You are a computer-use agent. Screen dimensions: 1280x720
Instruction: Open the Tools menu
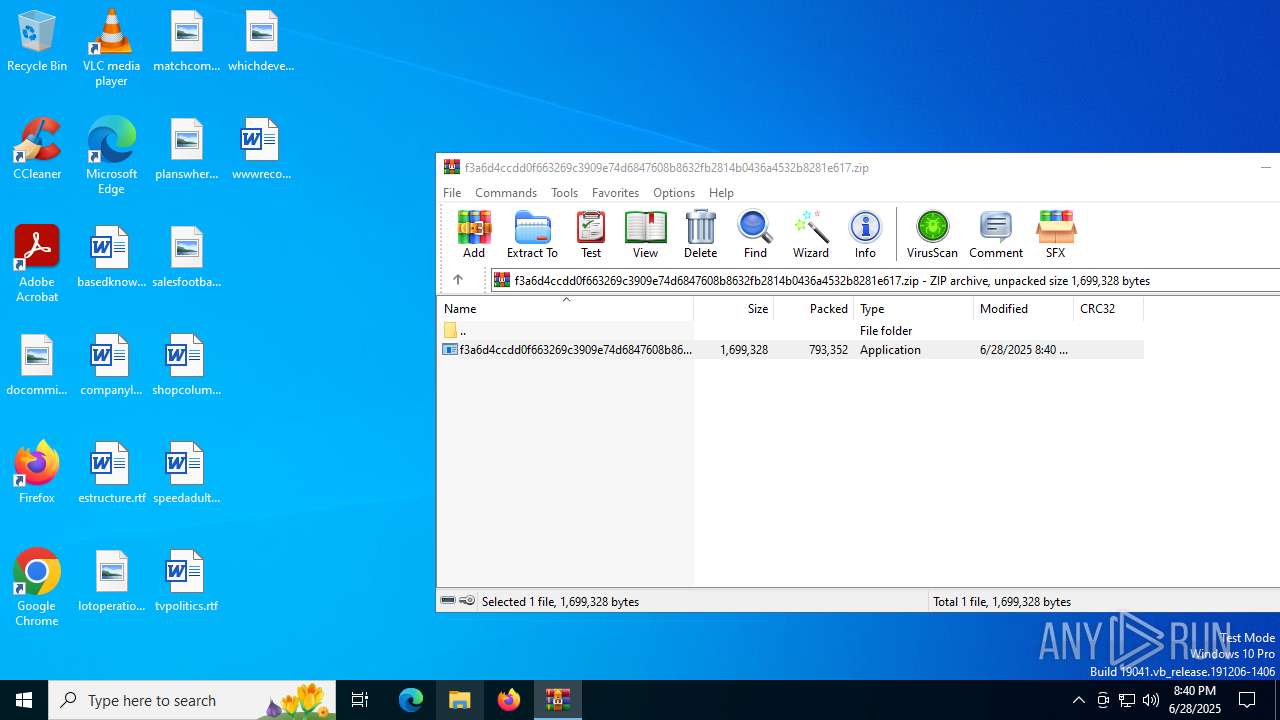click(x=564, y=192)
